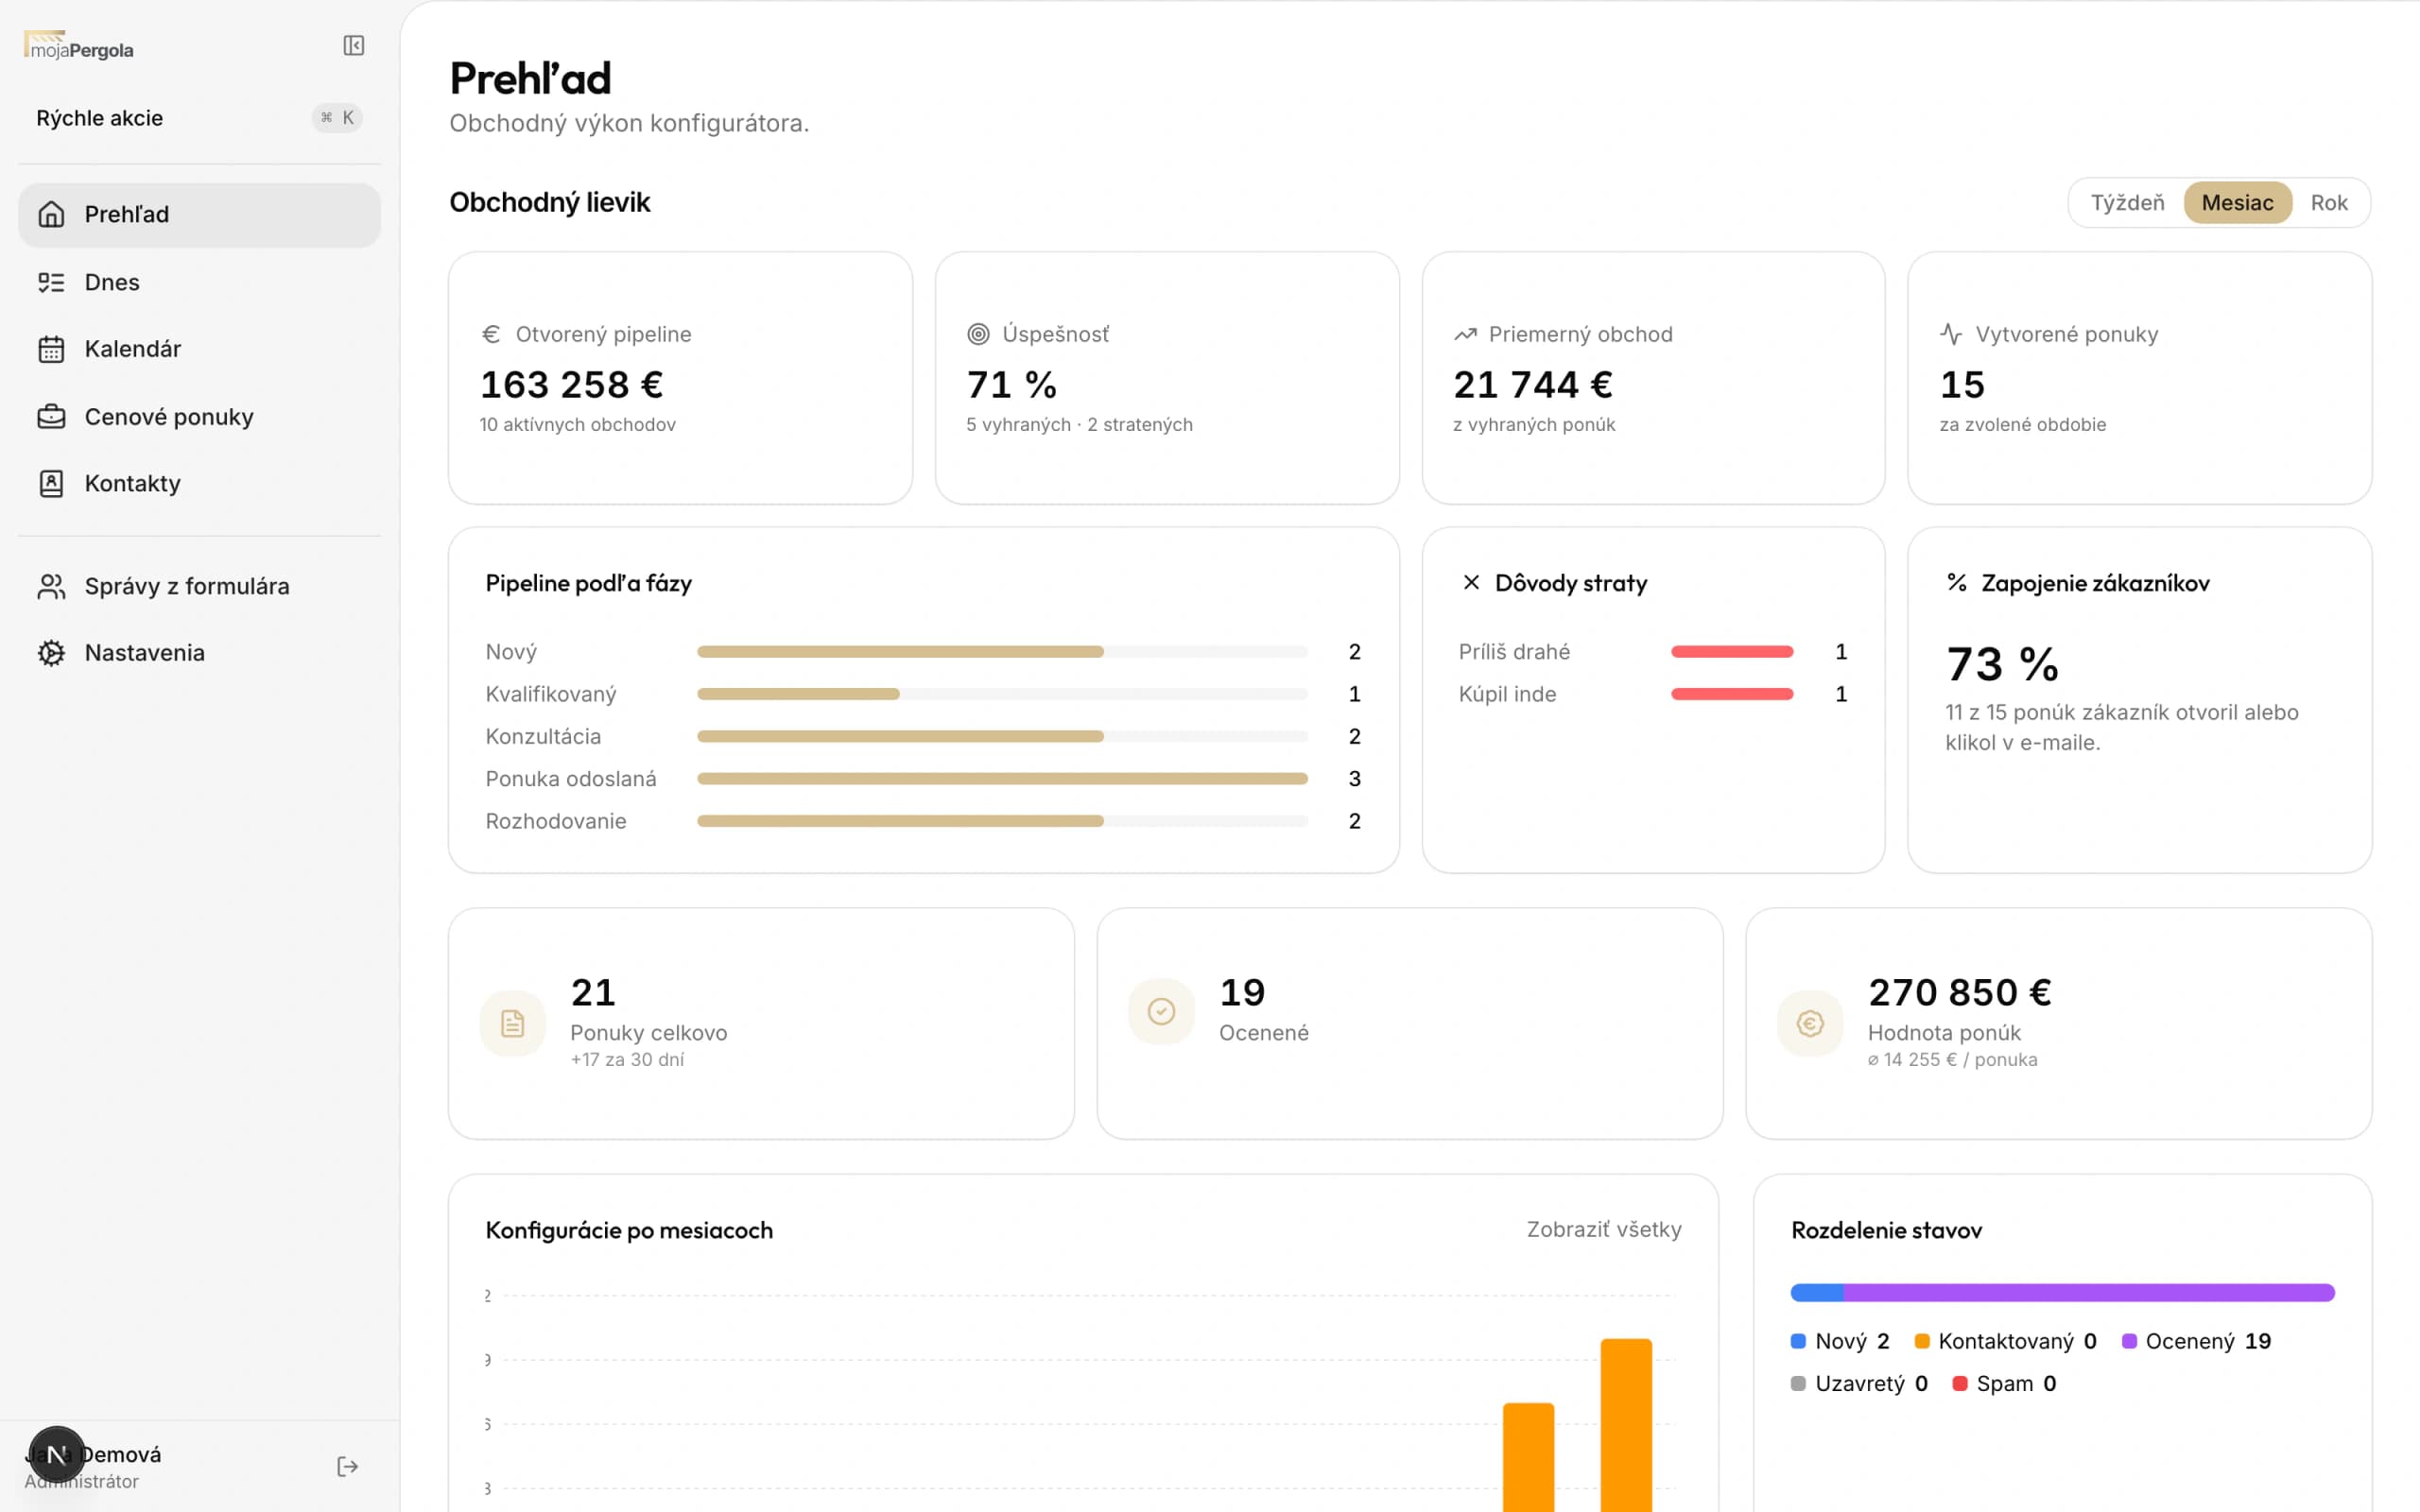2420x1512 pixels.
Task: Click the blue Nový legend swatch
Action: point(1798,1341)
